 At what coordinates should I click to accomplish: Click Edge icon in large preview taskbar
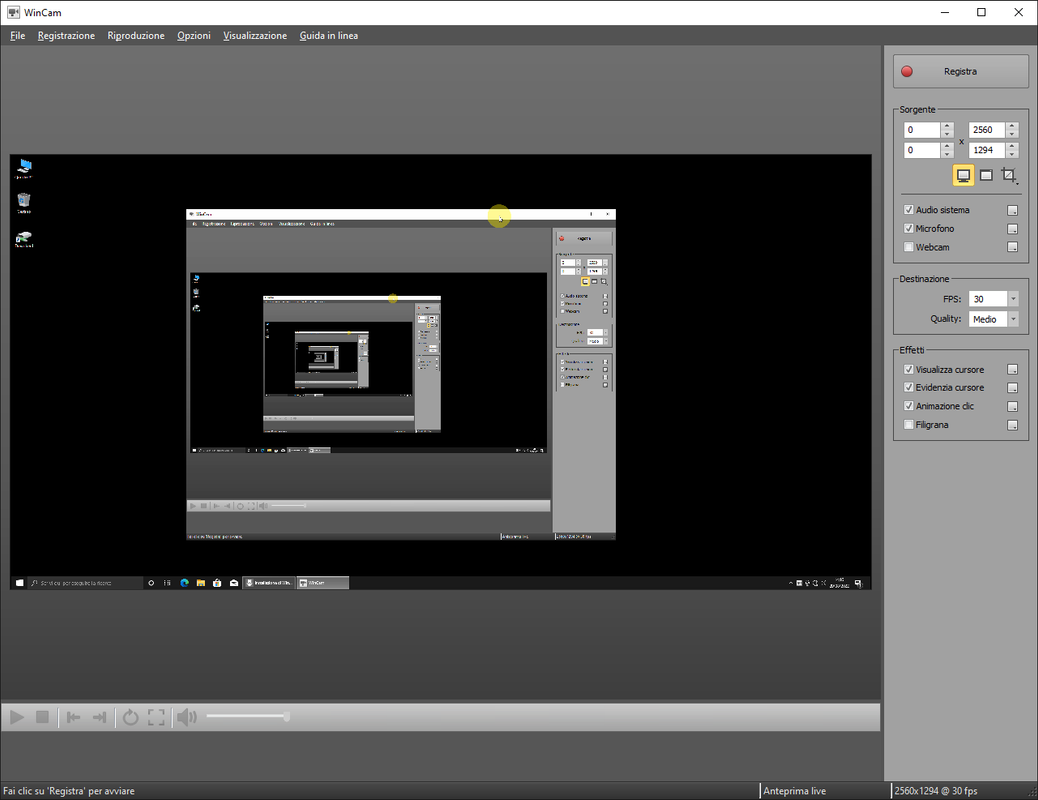185,583
